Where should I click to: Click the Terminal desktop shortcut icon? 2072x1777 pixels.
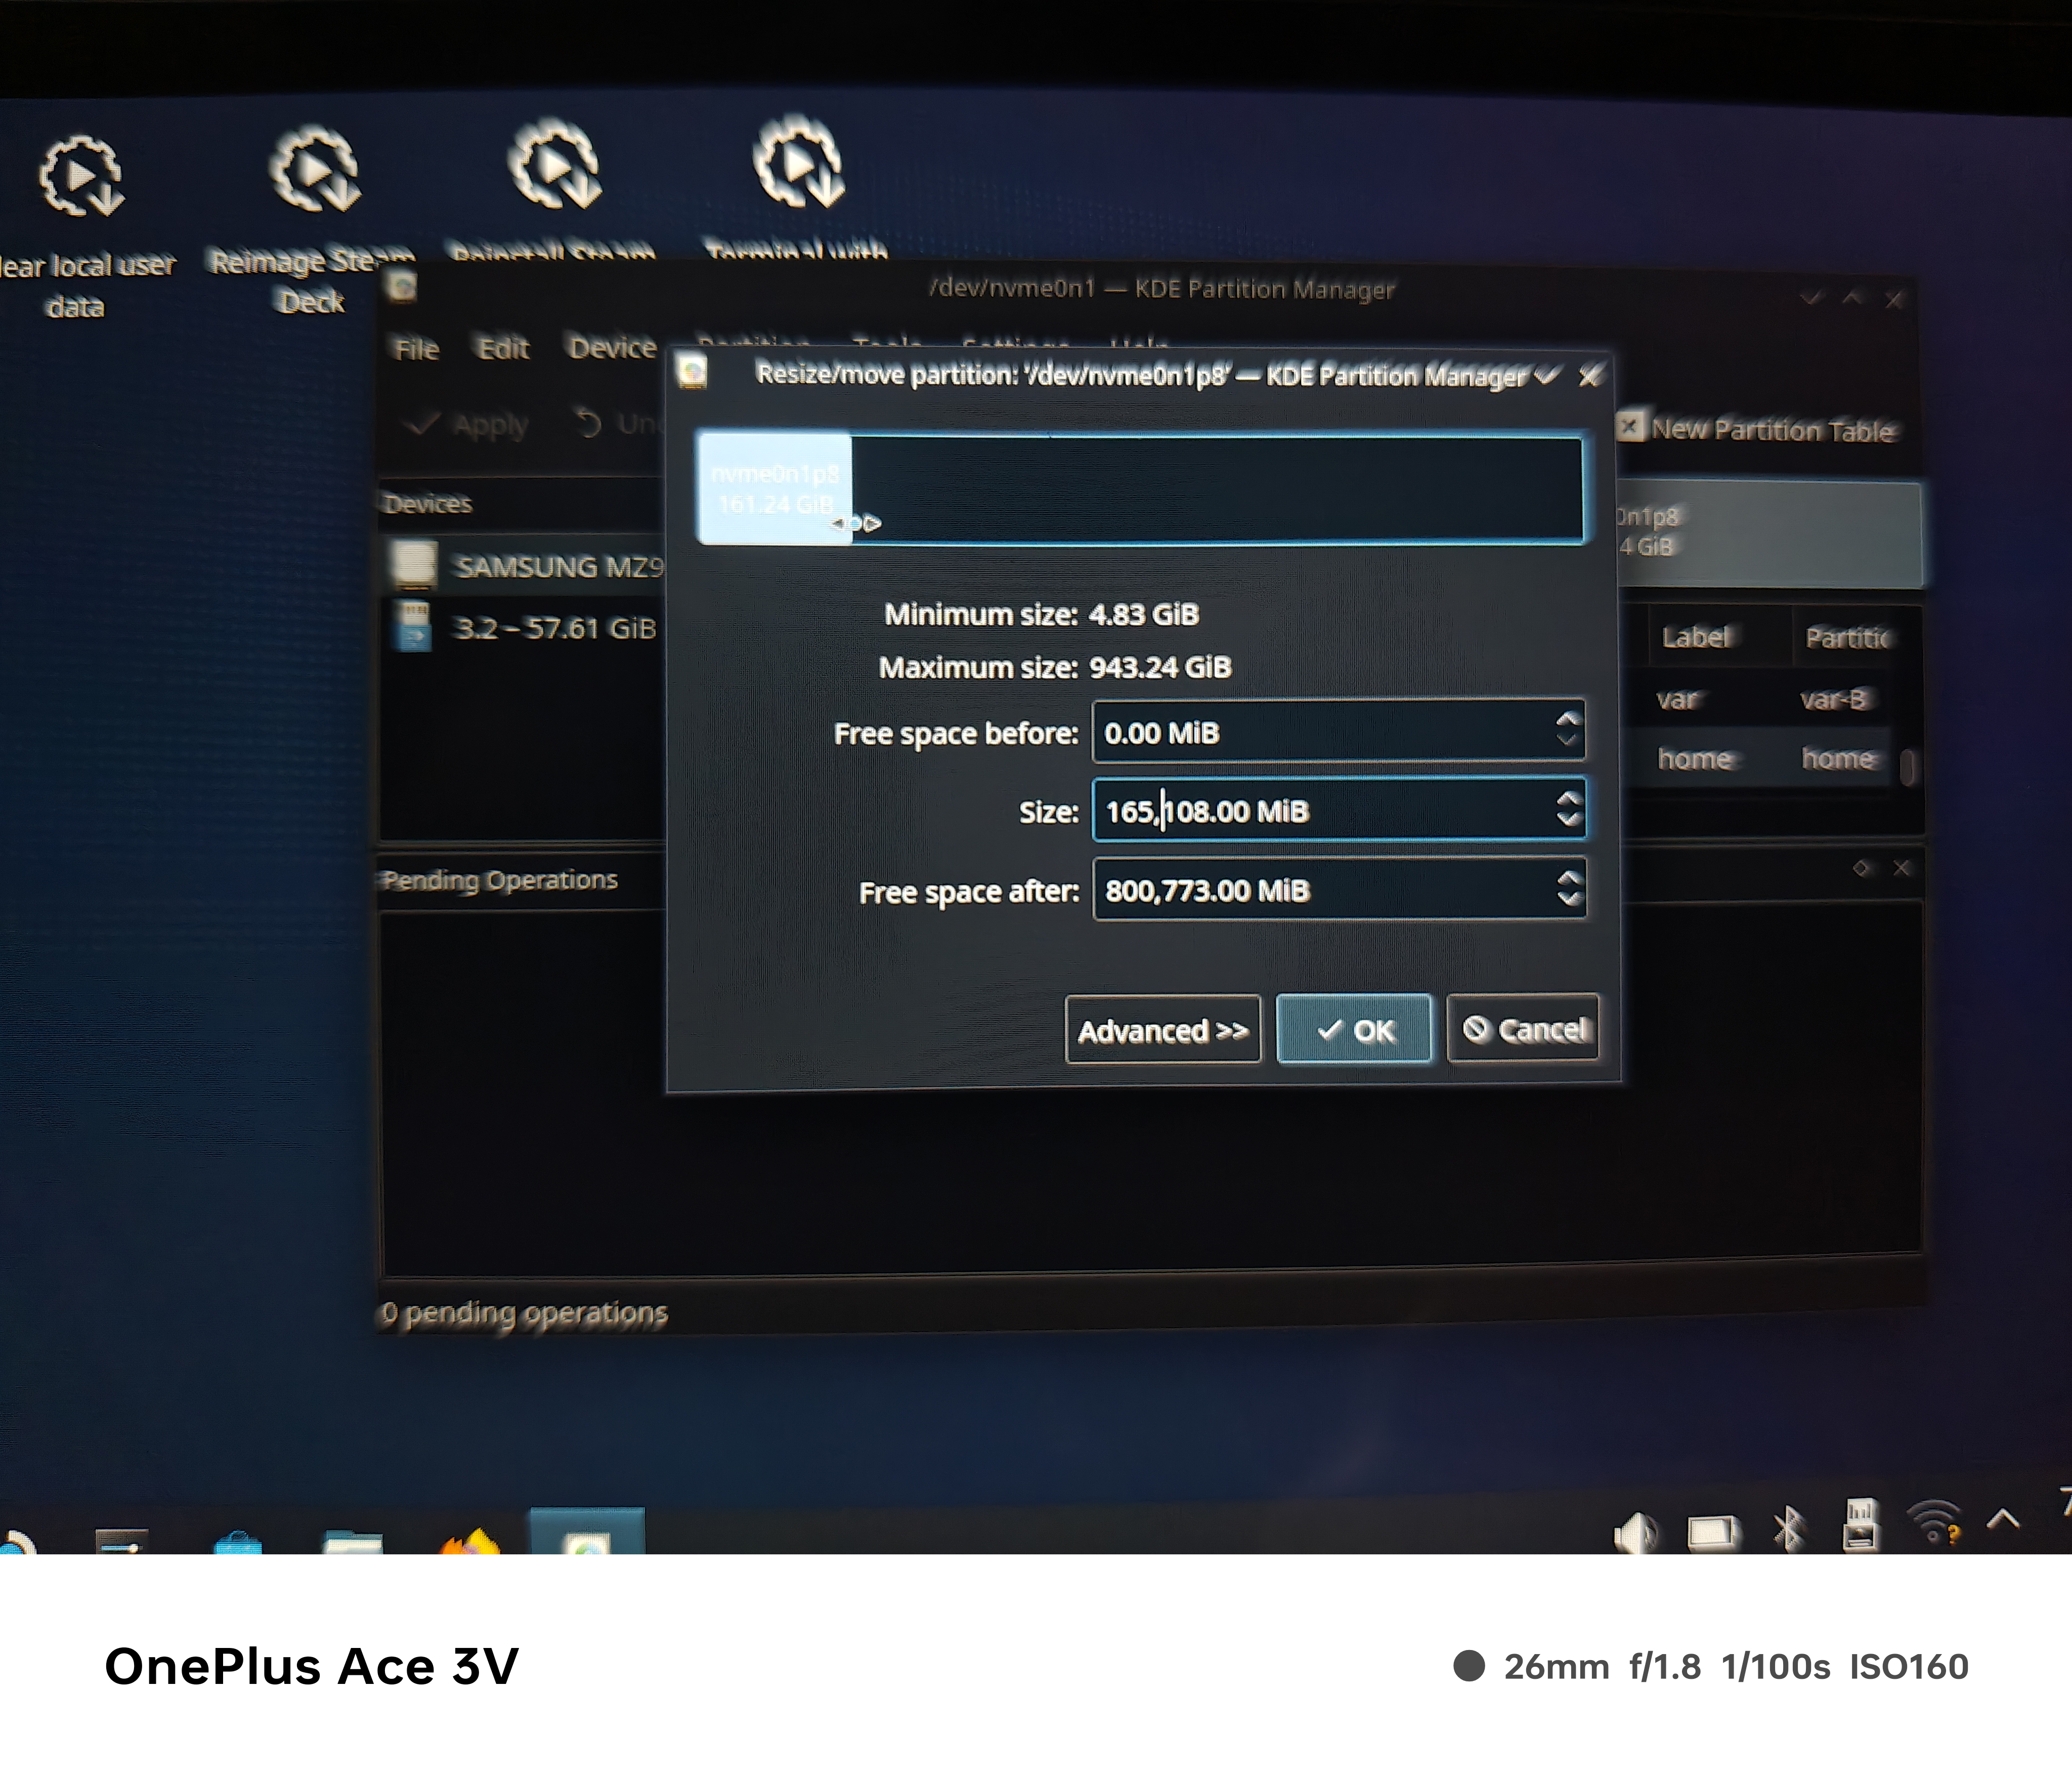798,164
